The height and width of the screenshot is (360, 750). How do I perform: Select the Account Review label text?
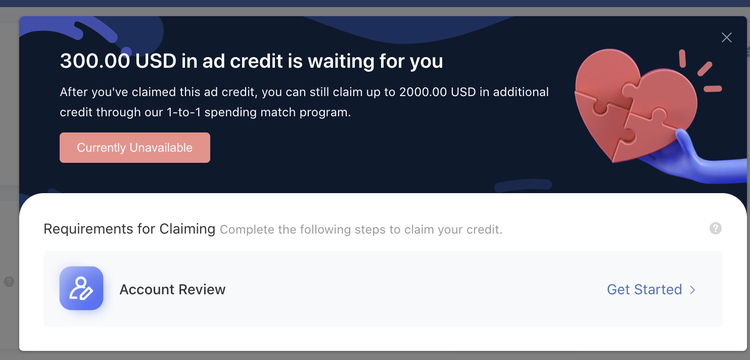[x=172, y=289]
